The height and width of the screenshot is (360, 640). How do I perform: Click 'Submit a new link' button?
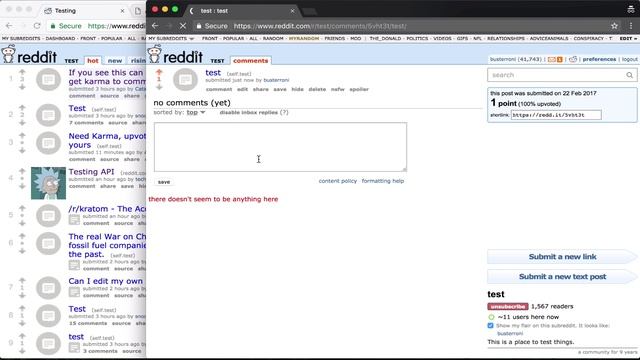562,257
